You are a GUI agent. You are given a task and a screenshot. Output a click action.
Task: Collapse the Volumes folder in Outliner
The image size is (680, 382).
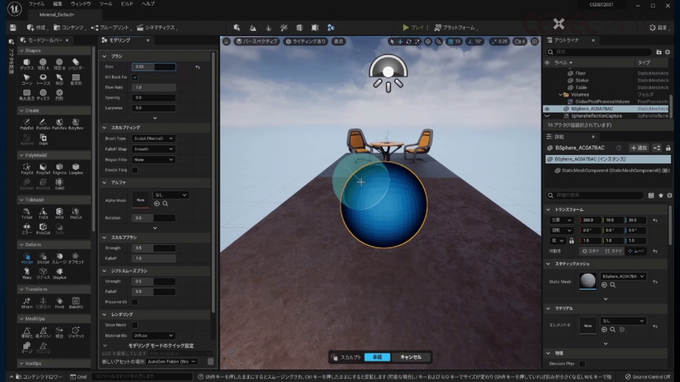(x=560, y=95)
